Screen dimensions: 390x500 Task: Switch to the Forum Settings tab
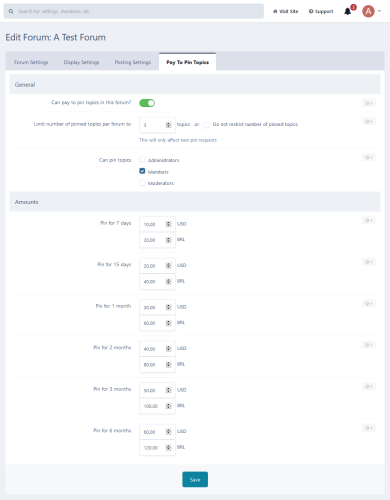31,62
